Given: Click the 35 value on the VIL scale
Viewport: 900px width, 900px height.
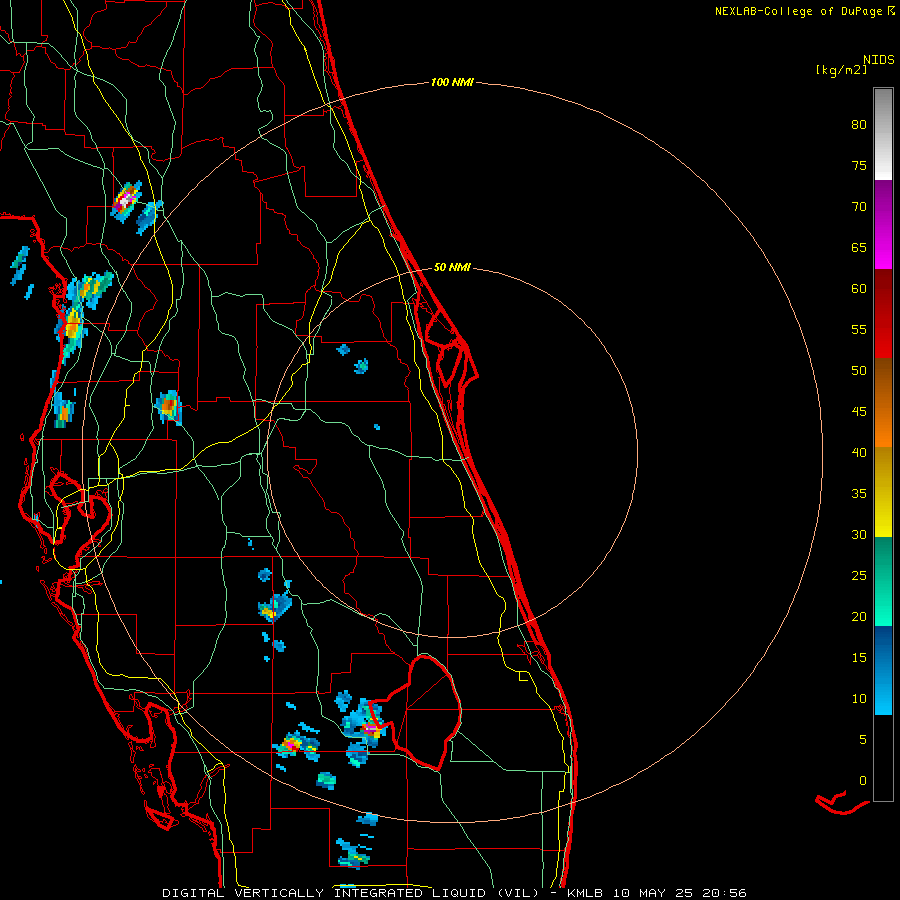Looking at the screenshot, I should tap(859, 494).
